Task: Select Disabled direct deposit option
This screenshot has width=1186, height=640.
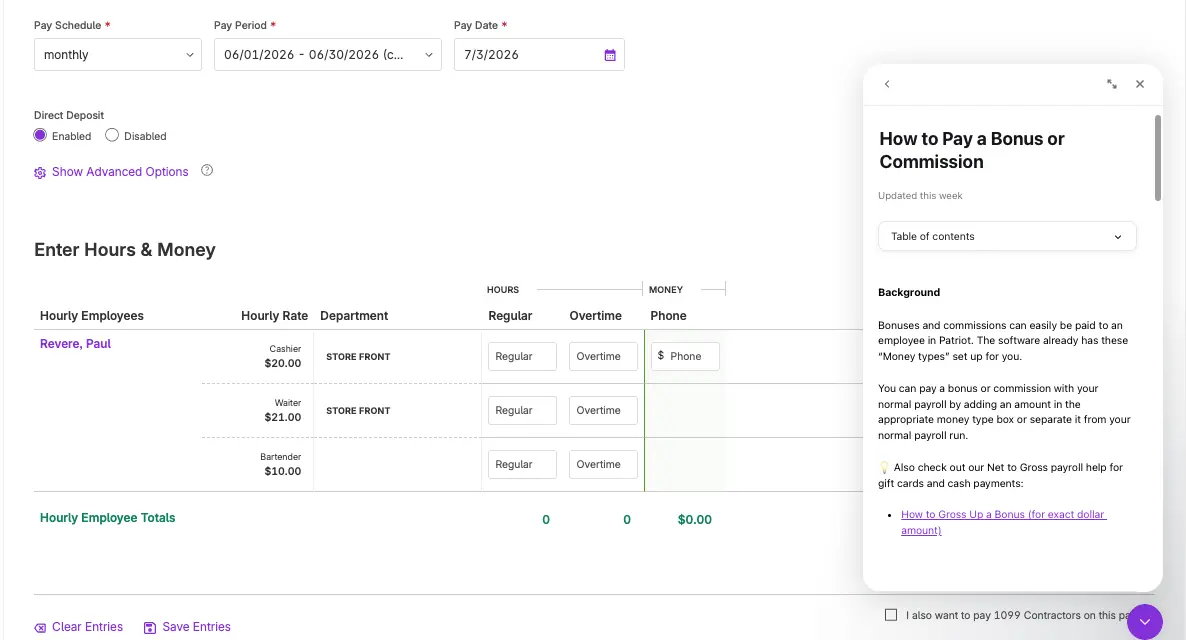Action: 112,135
